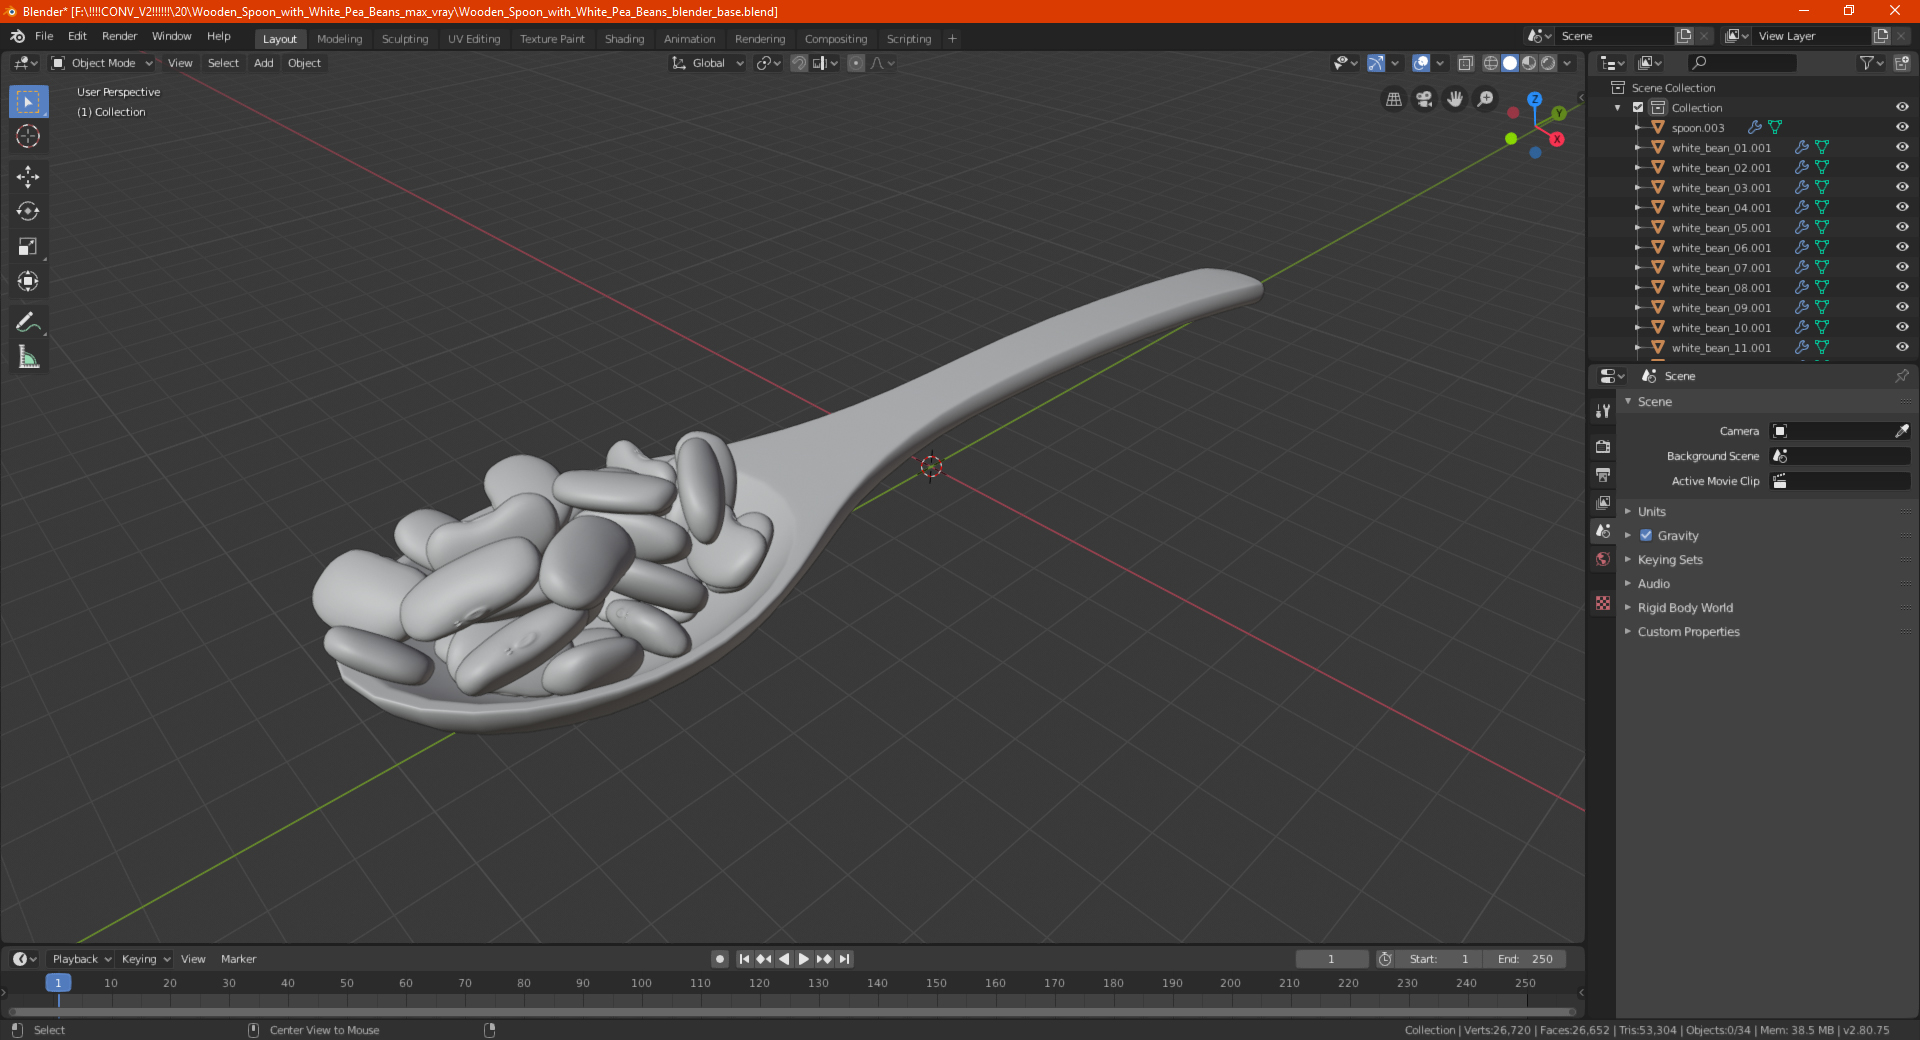This screenshot has width=1920, height=1040.
Task: Hide white_bean_05.001 object visibility
Action: point(1902,228)
